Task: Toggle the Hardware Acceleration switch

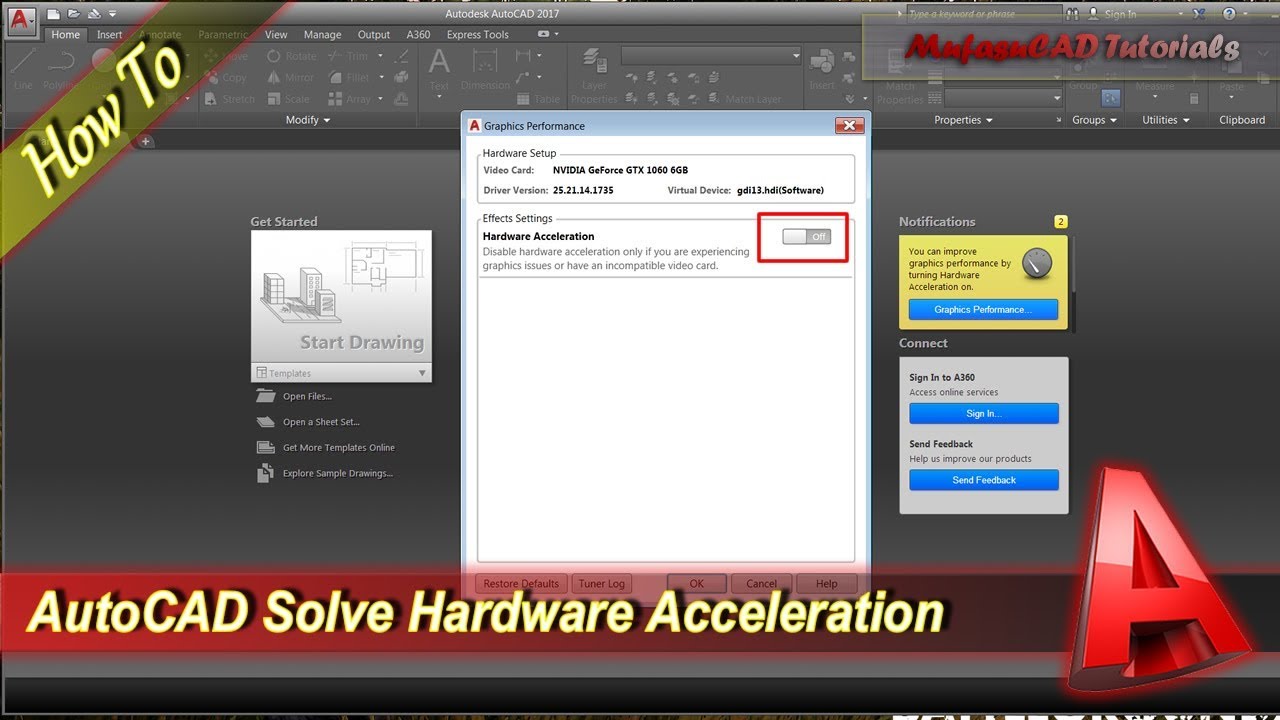Action: click(x=807, y=237)
